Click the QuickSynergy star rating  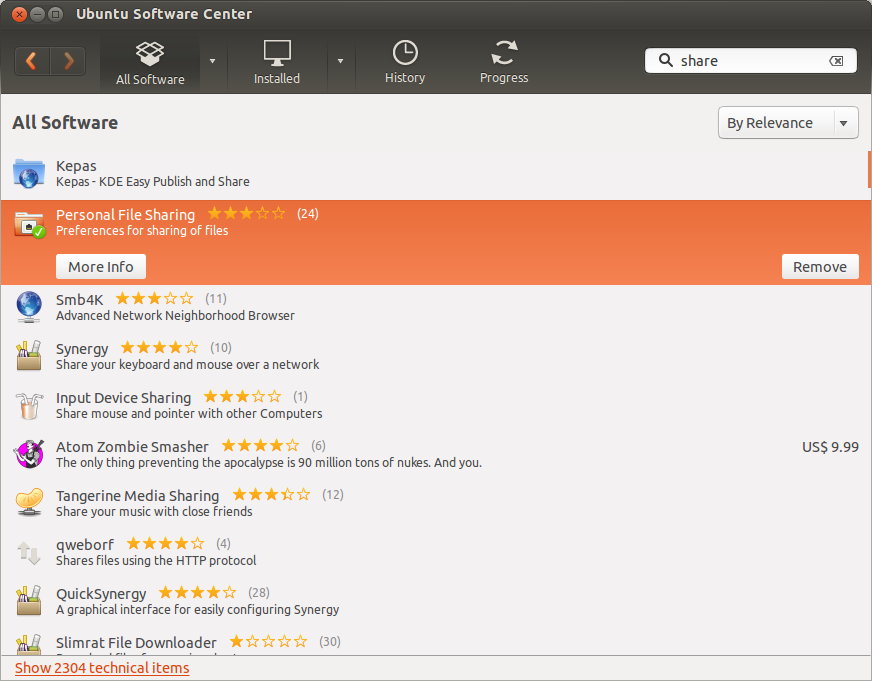(x=197, y=592)
